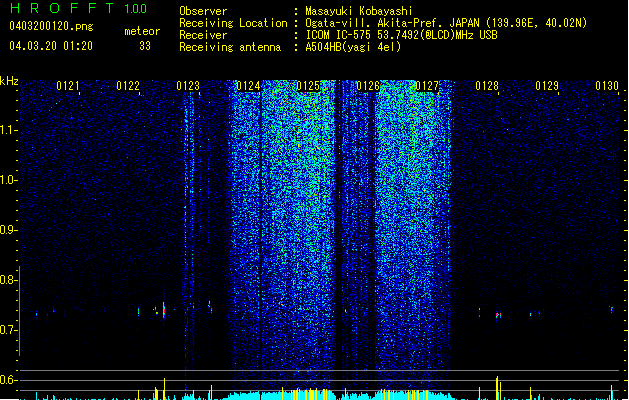Image resolution: width=629 pixels, height=400 pixels.
Task: Click observer name Masayuki Kobayashi
Action: [x=359, y=11]
